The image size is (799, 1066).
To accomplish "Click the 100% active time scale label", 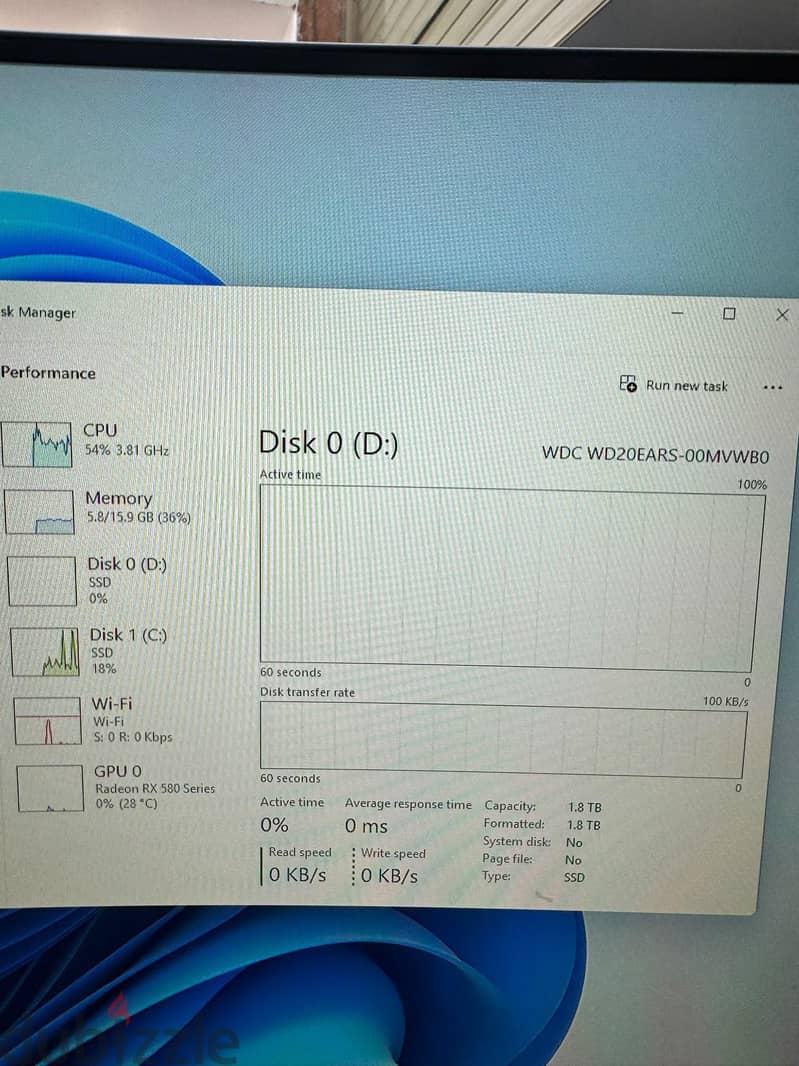I will point(752,484).
